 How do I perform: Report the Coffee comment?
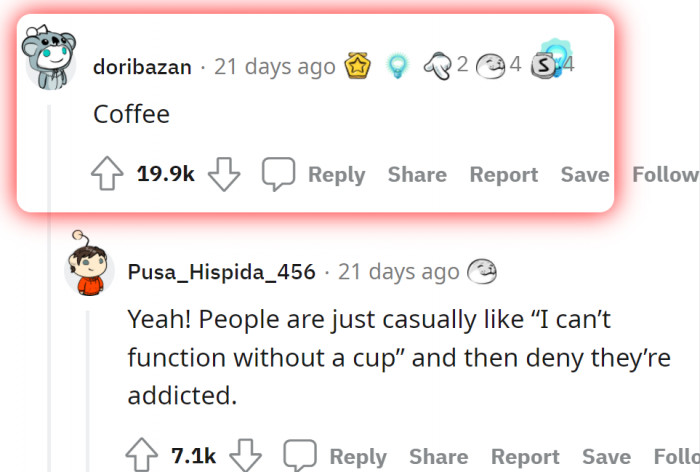pyautogui.click(x=504, y=175)
